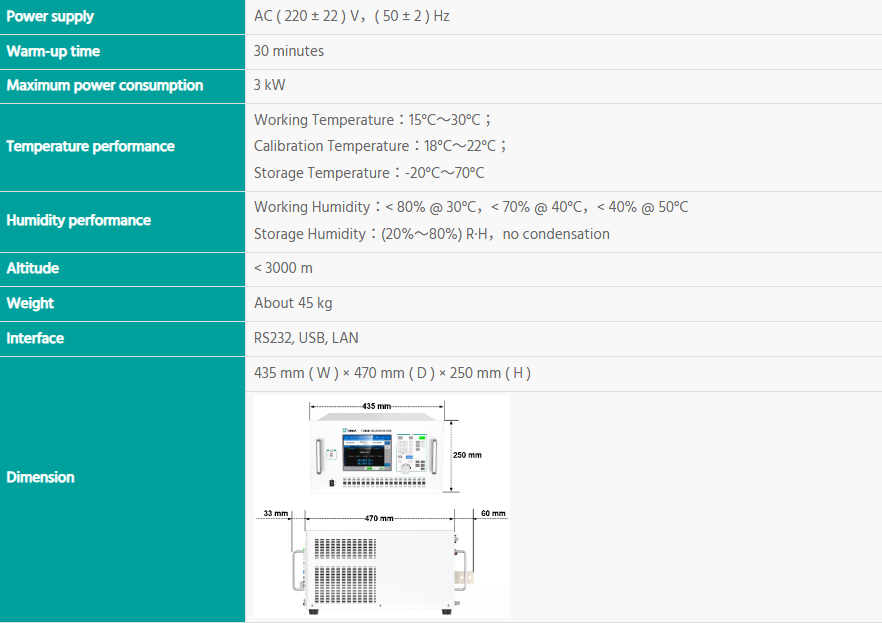
Task: Click the rotary knob on the device front panel
Action: tap(405, 467)
